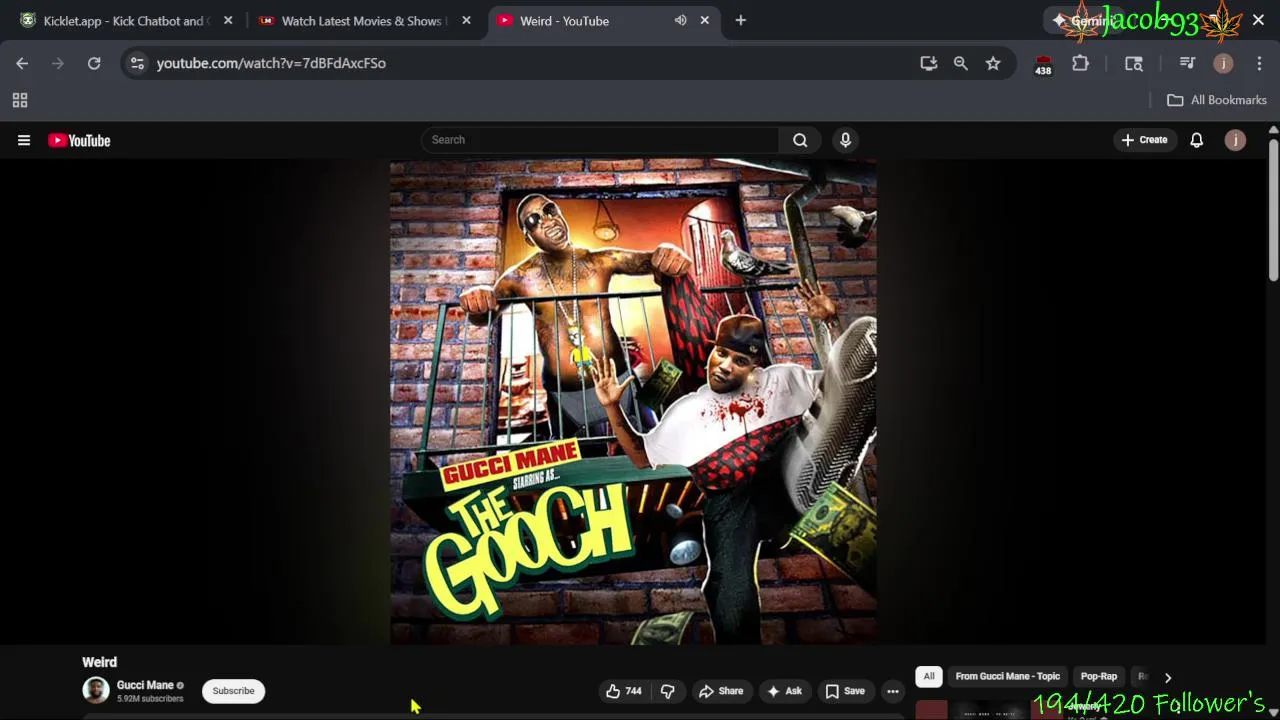Save the video to a playlist
1280x720 pixels.
[845, 691]
